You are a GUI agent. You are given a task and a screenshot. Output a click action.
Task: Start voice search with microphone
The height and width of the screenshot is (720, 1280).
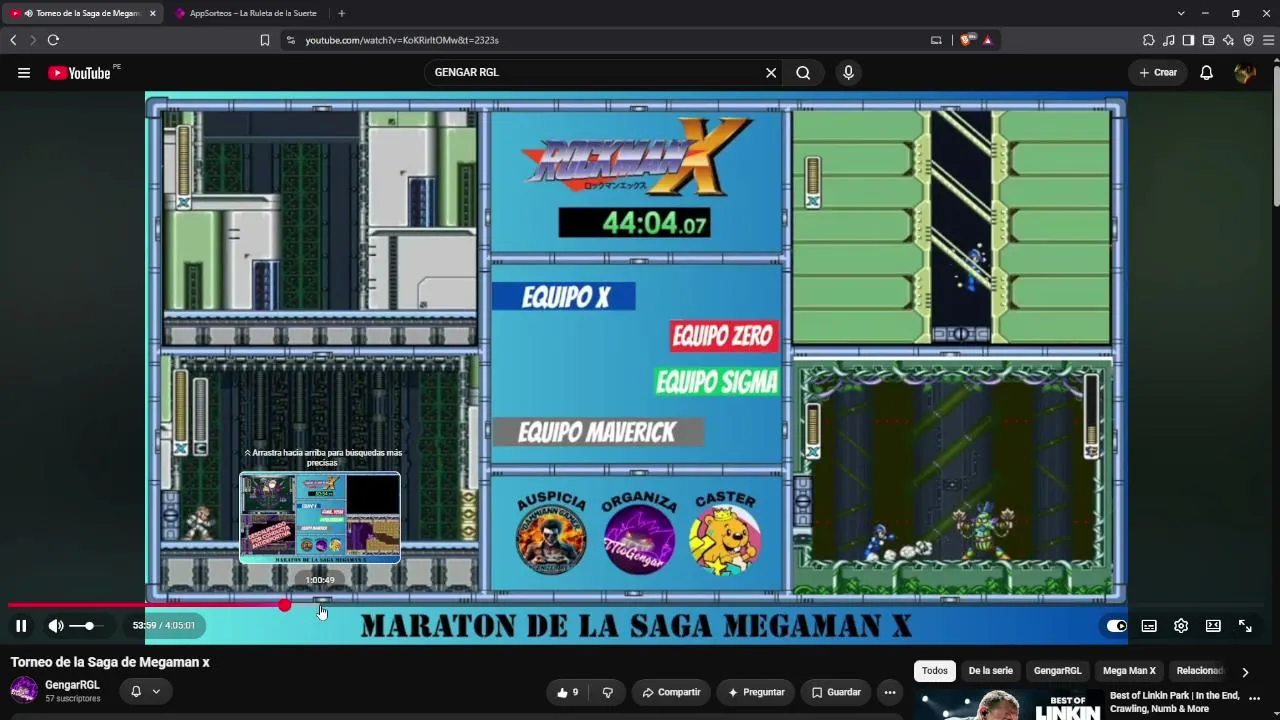(x=848, y=73)
